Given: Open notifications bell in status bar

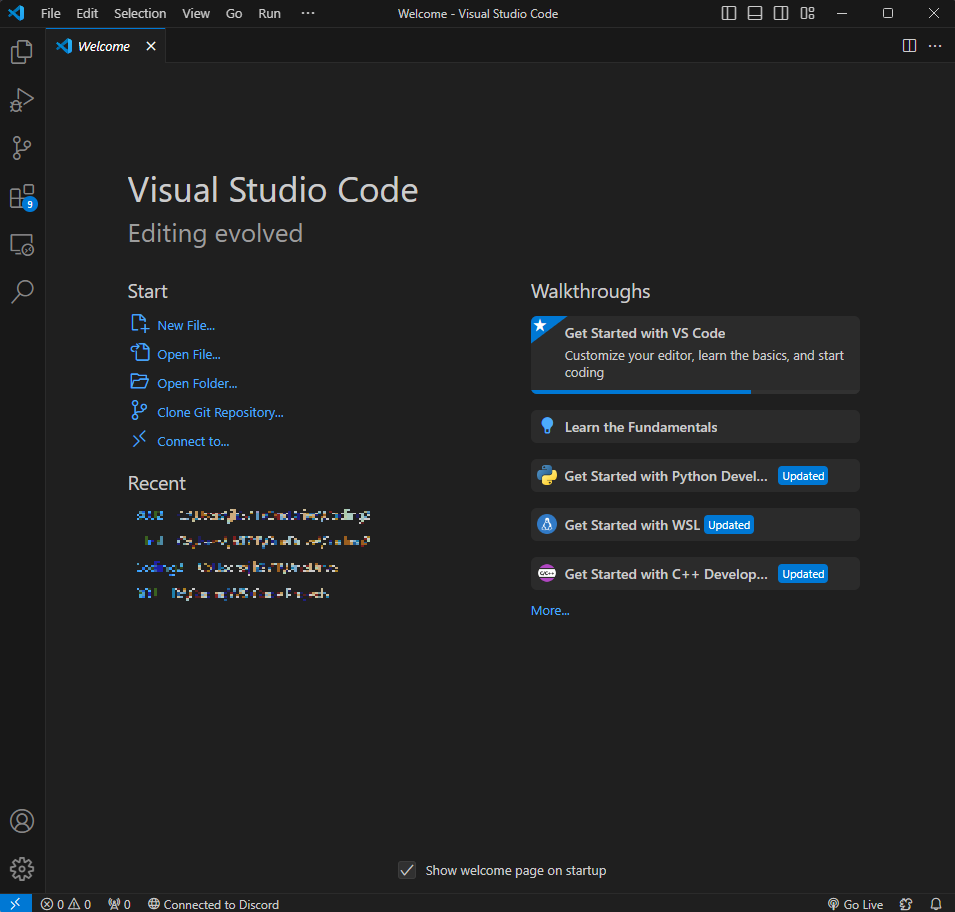Looking at the screenshot, I should (x=936, y=904).
